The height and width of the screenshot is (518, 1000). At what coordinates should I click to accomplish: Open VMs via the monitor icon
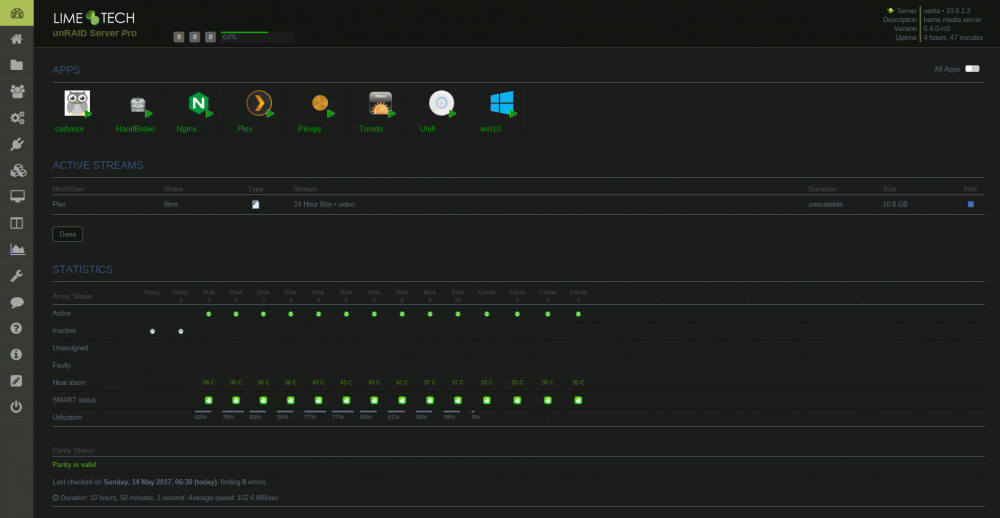[17, 196]
